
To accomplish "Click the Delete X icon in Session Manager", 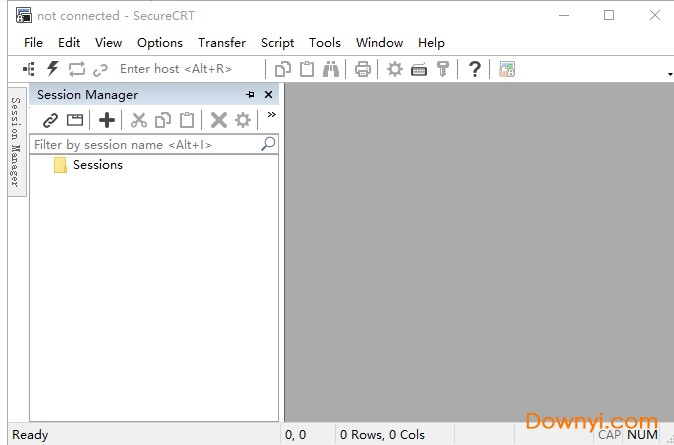I will pos(218,120).
